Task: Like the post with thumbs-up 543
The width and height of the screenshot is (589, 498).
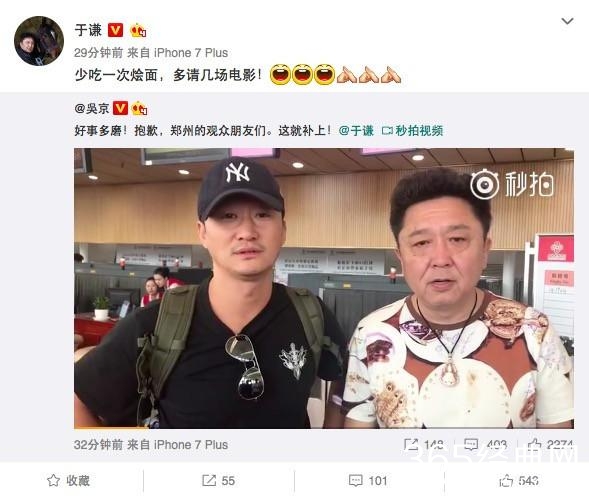Action: click(x=519, y=480)
